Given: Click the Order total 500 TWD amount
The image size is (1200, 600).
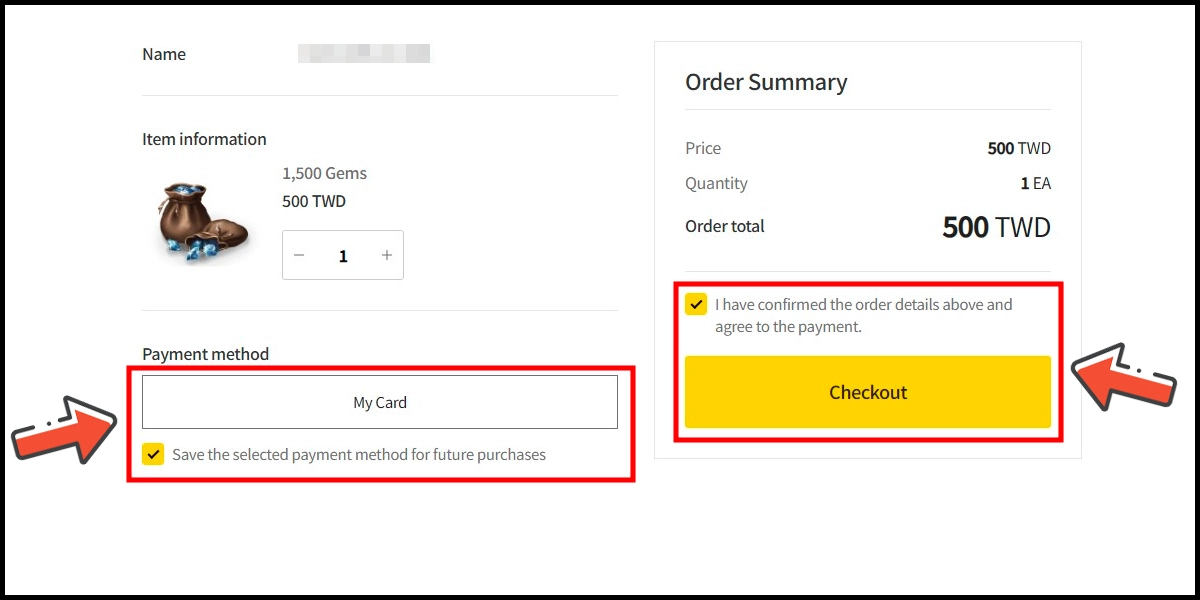Looking at the screenshot, I should click(996, 227).
